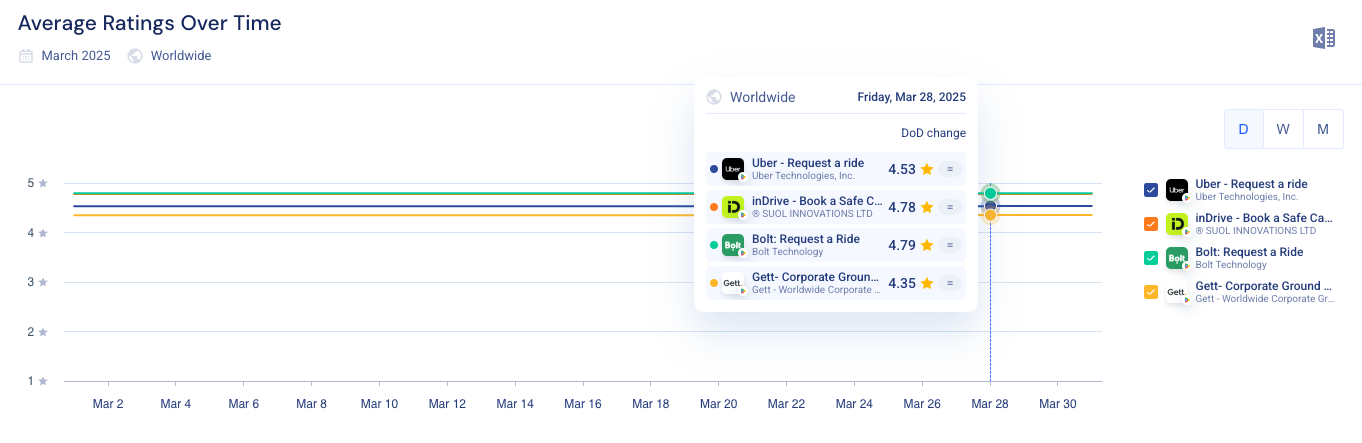Click the equals badge in Gett tooltip row
The width and height of the screenshot is (1362, 443).
(950, 283)
